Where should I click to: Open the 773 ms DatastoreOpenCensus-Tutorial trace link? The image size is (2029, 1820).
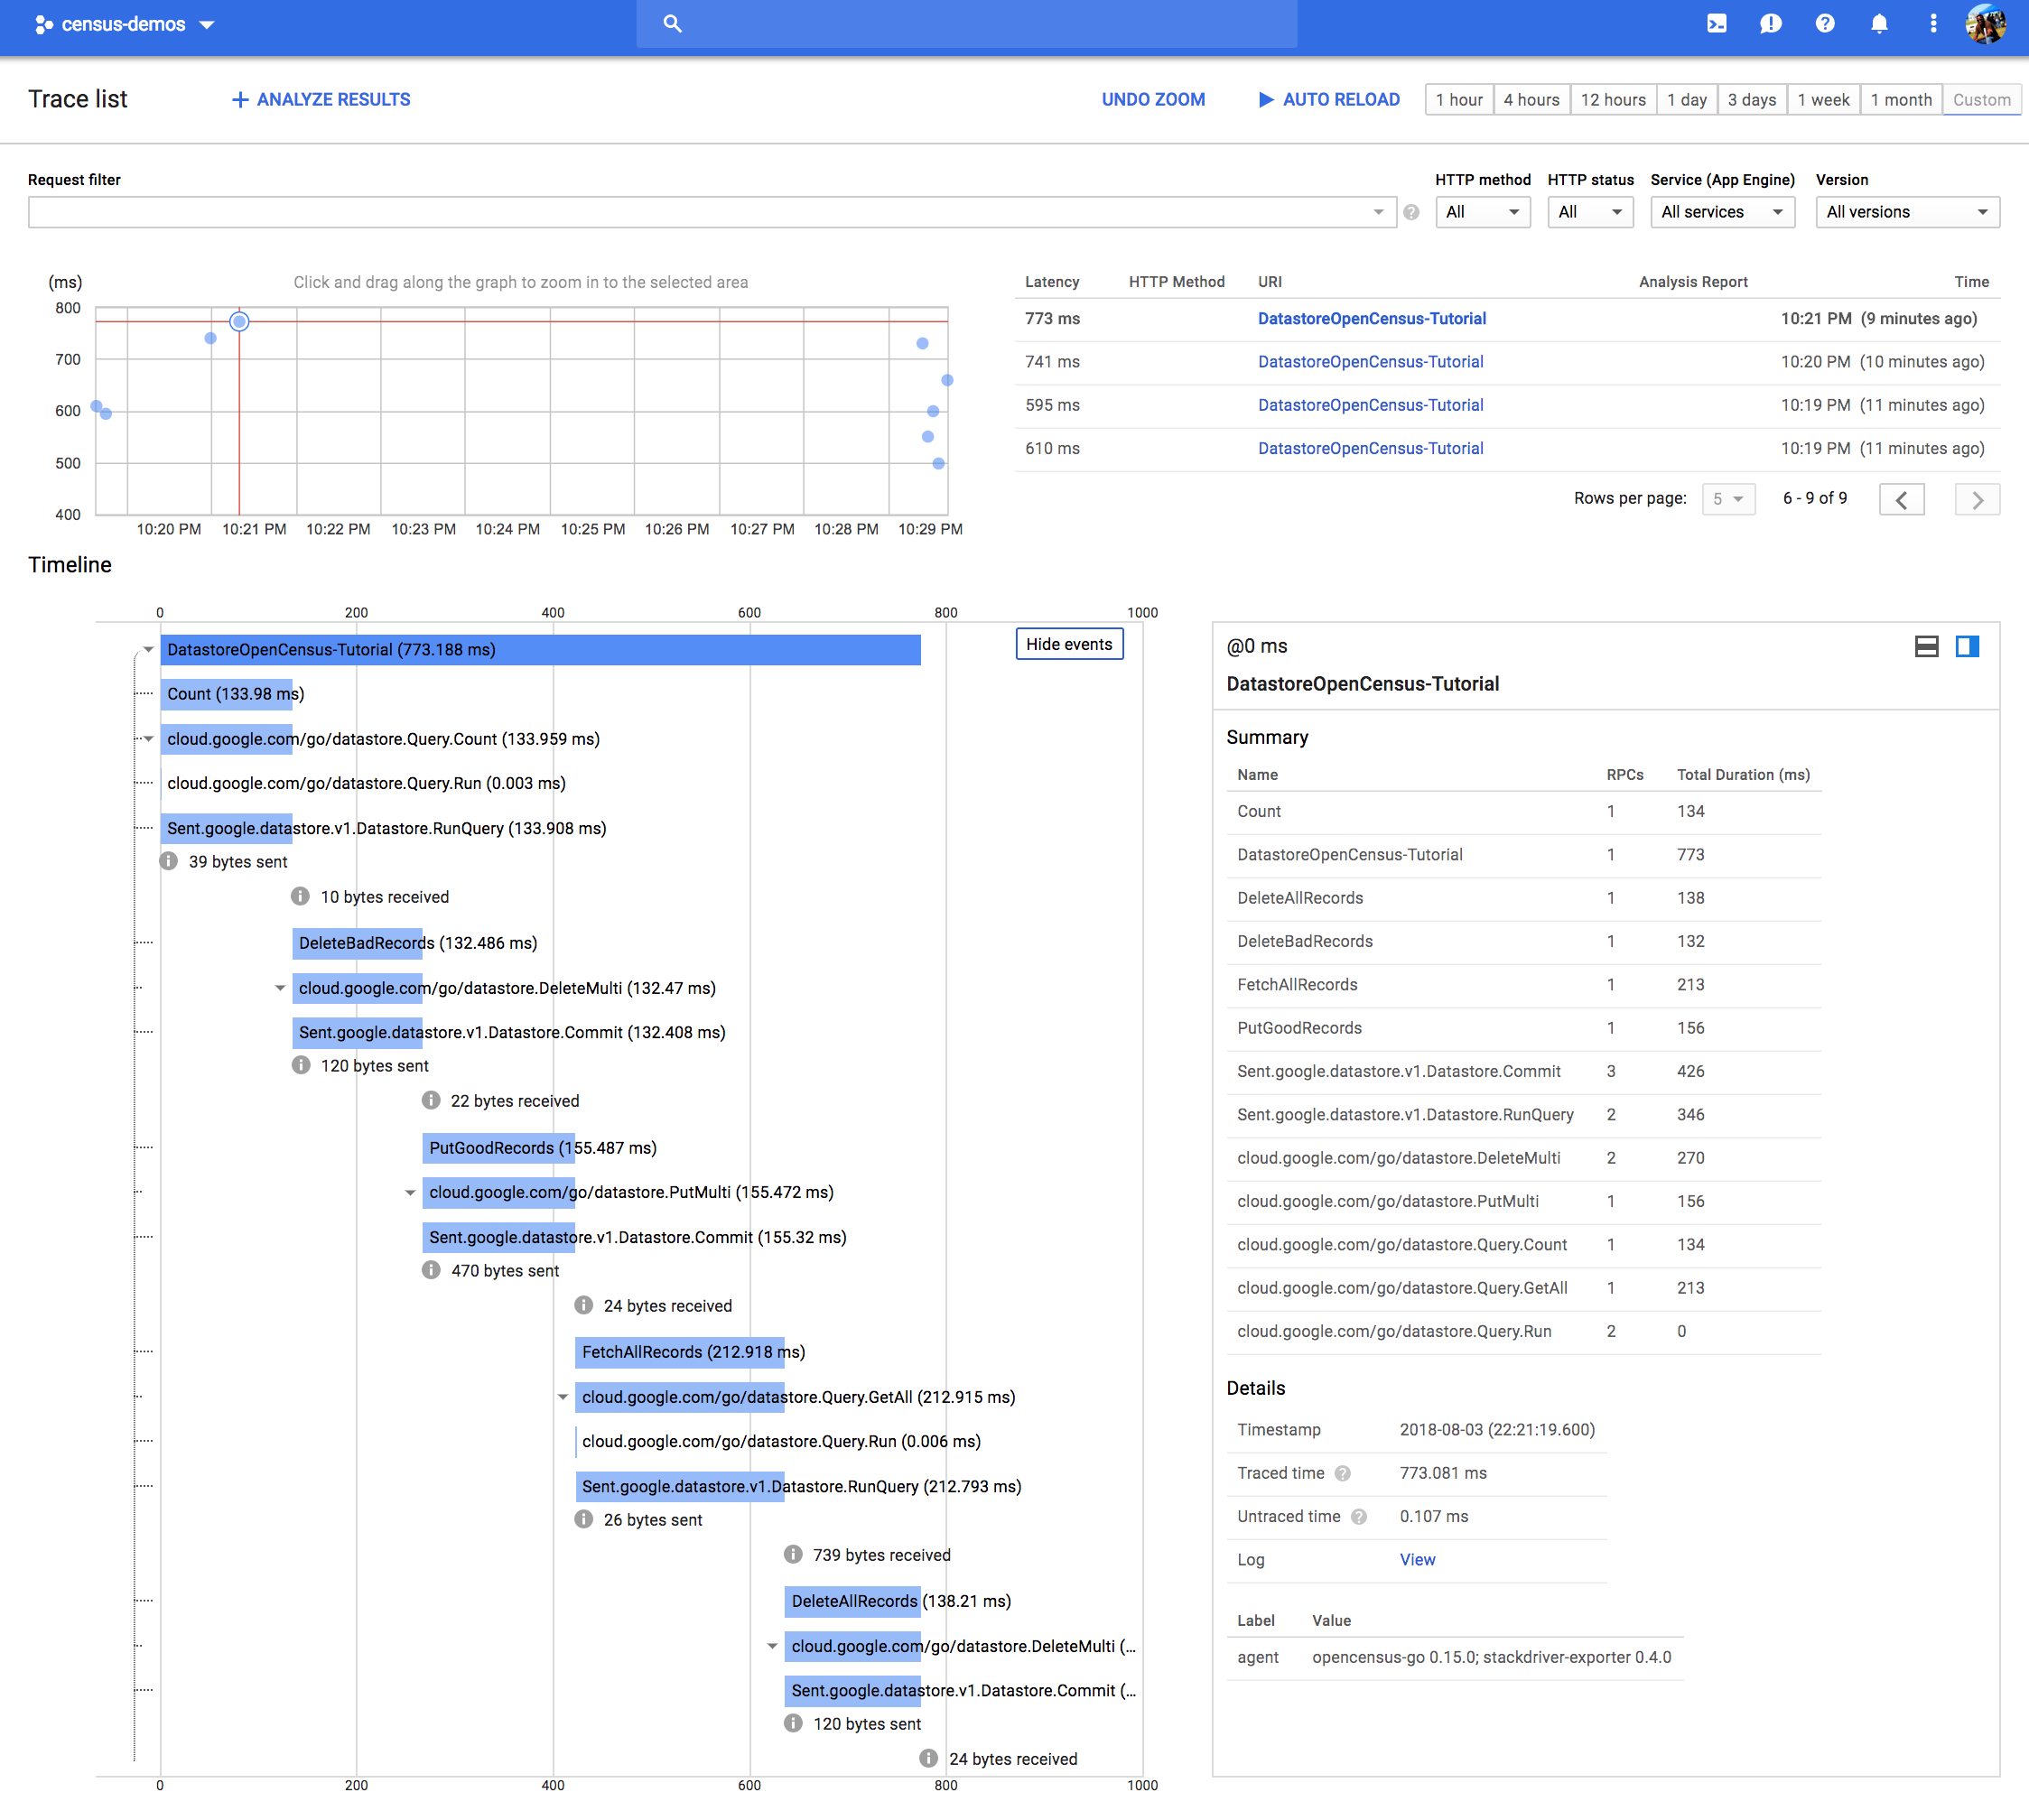click(1371, 318)
